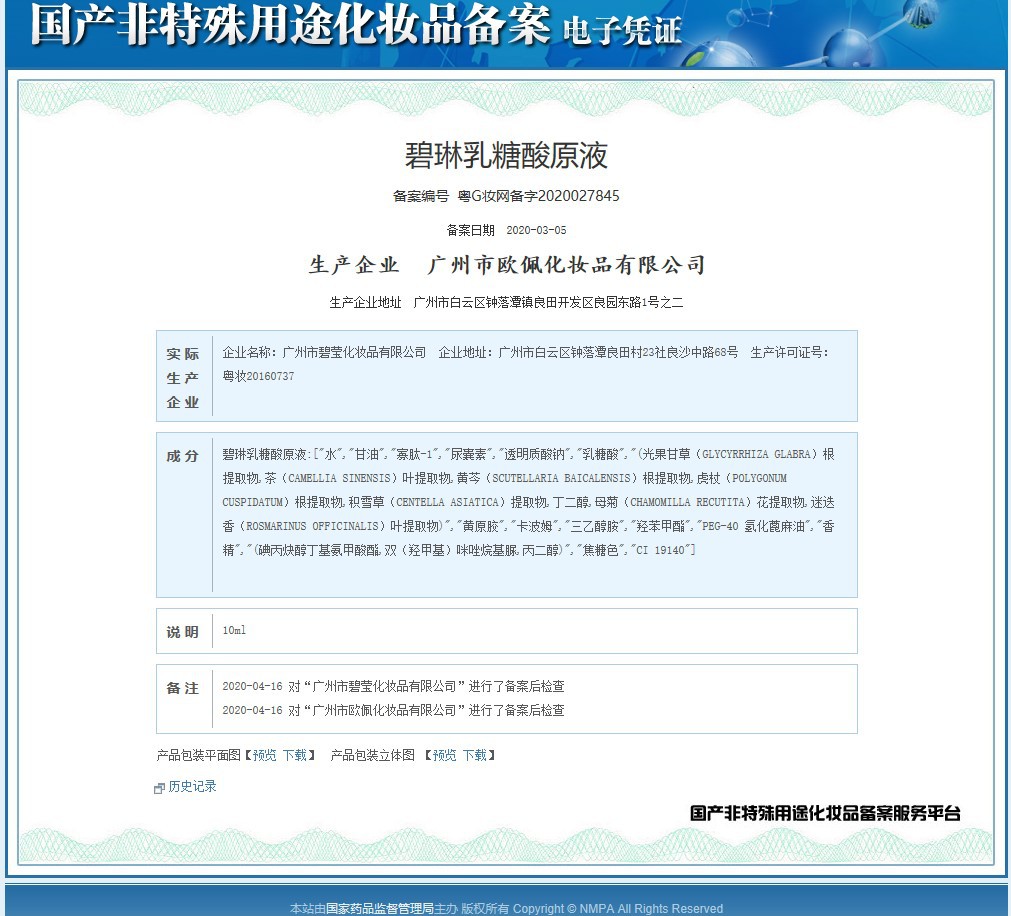
Task: Click the 电子凭证 banner text
Action: pyautogui.click(x=622, y=32)
